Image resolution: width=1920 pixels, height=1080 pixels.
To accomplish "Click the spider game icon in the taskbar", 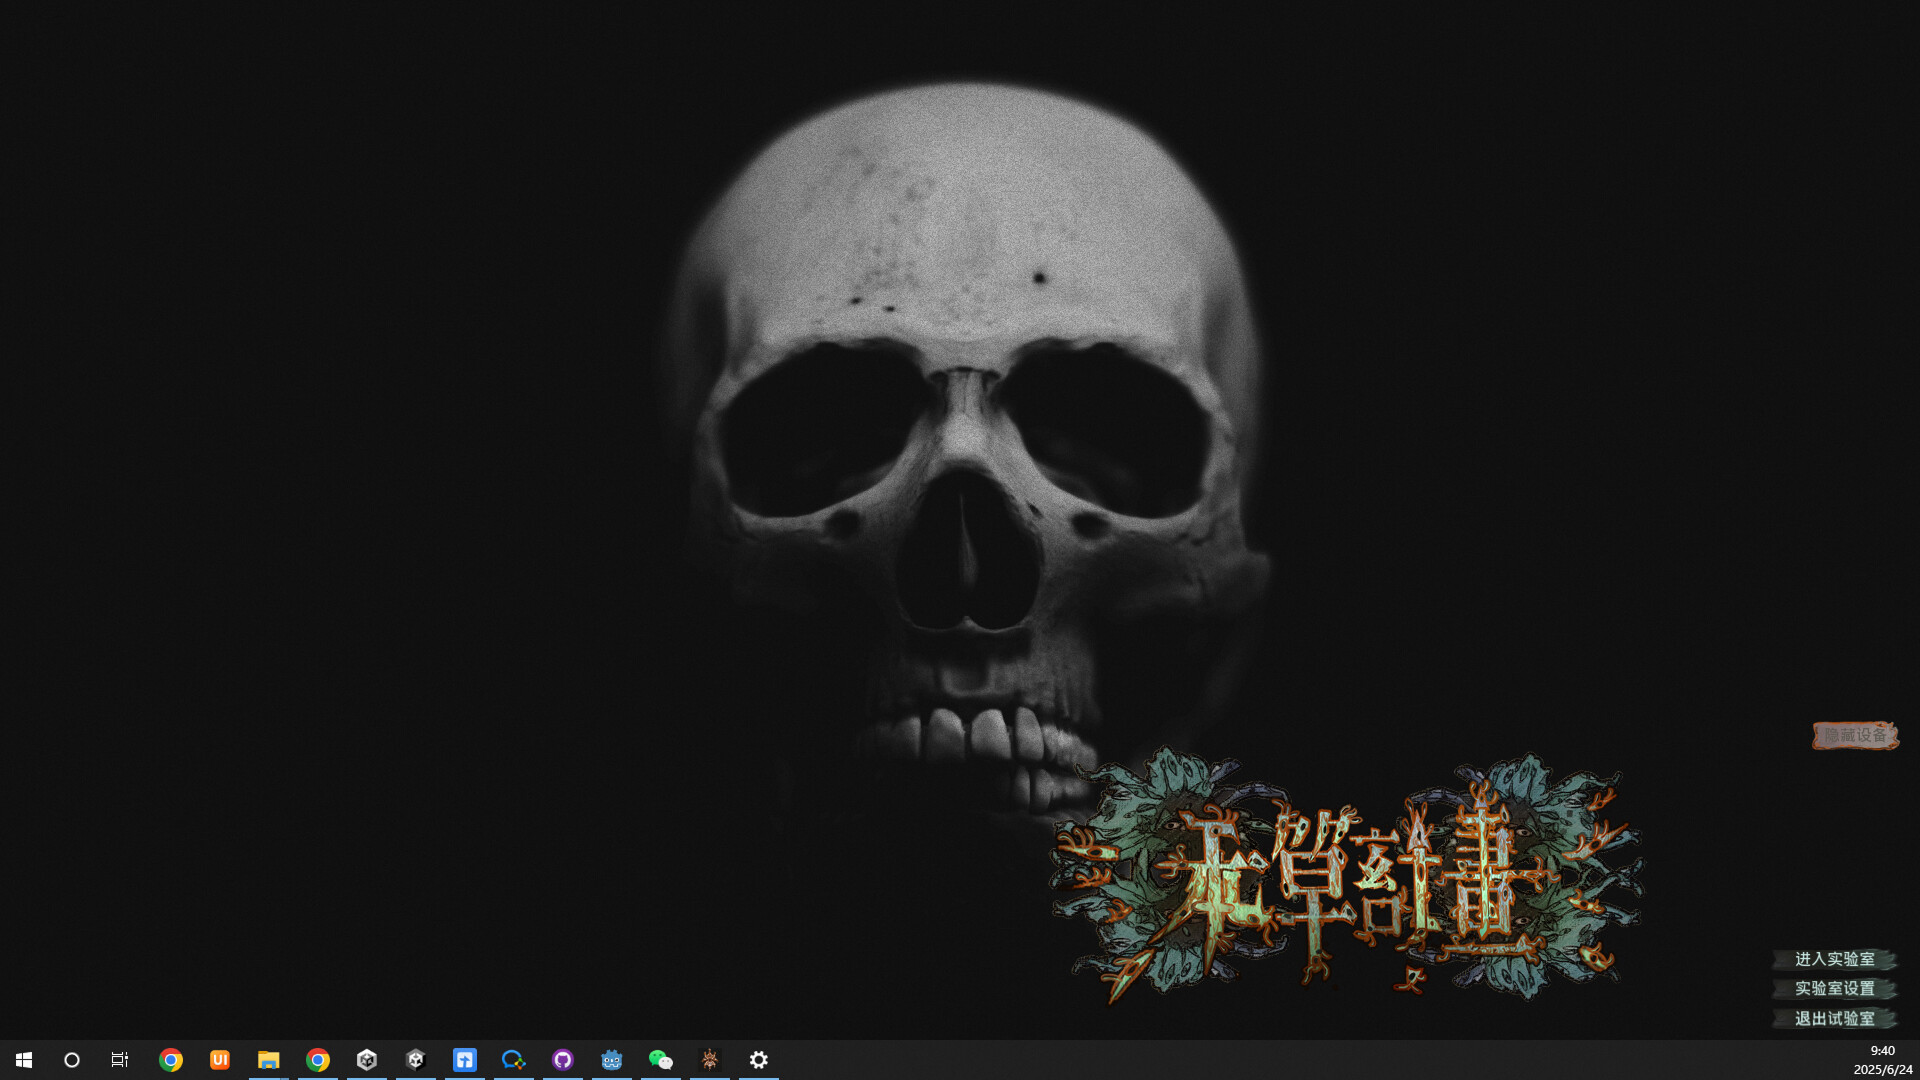I will point(709,1059).
